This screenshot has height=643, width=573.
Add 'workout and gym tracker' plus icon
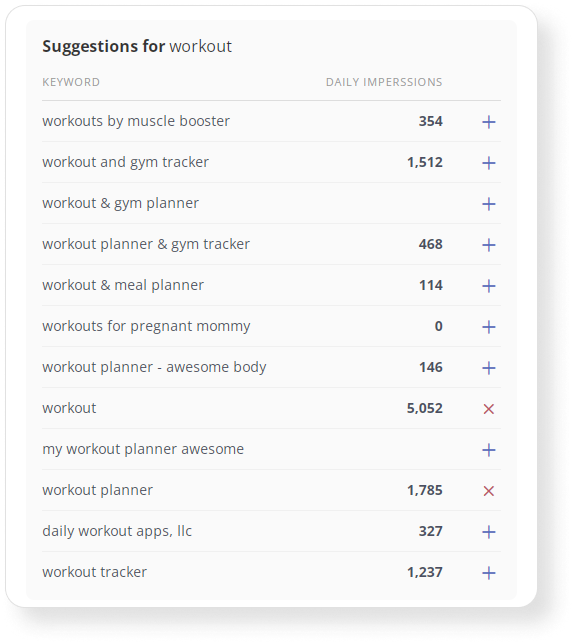[489, 163]
